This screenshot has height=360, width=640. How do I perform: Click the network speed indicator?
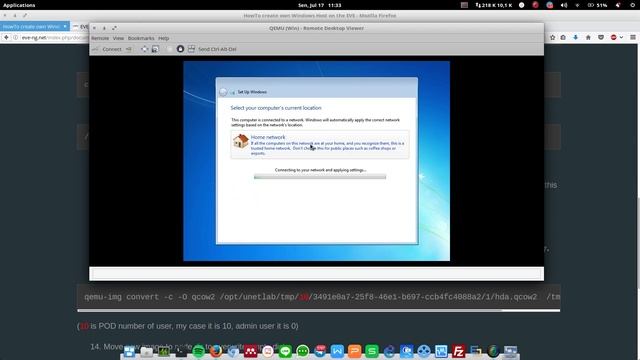coord(494,5)
